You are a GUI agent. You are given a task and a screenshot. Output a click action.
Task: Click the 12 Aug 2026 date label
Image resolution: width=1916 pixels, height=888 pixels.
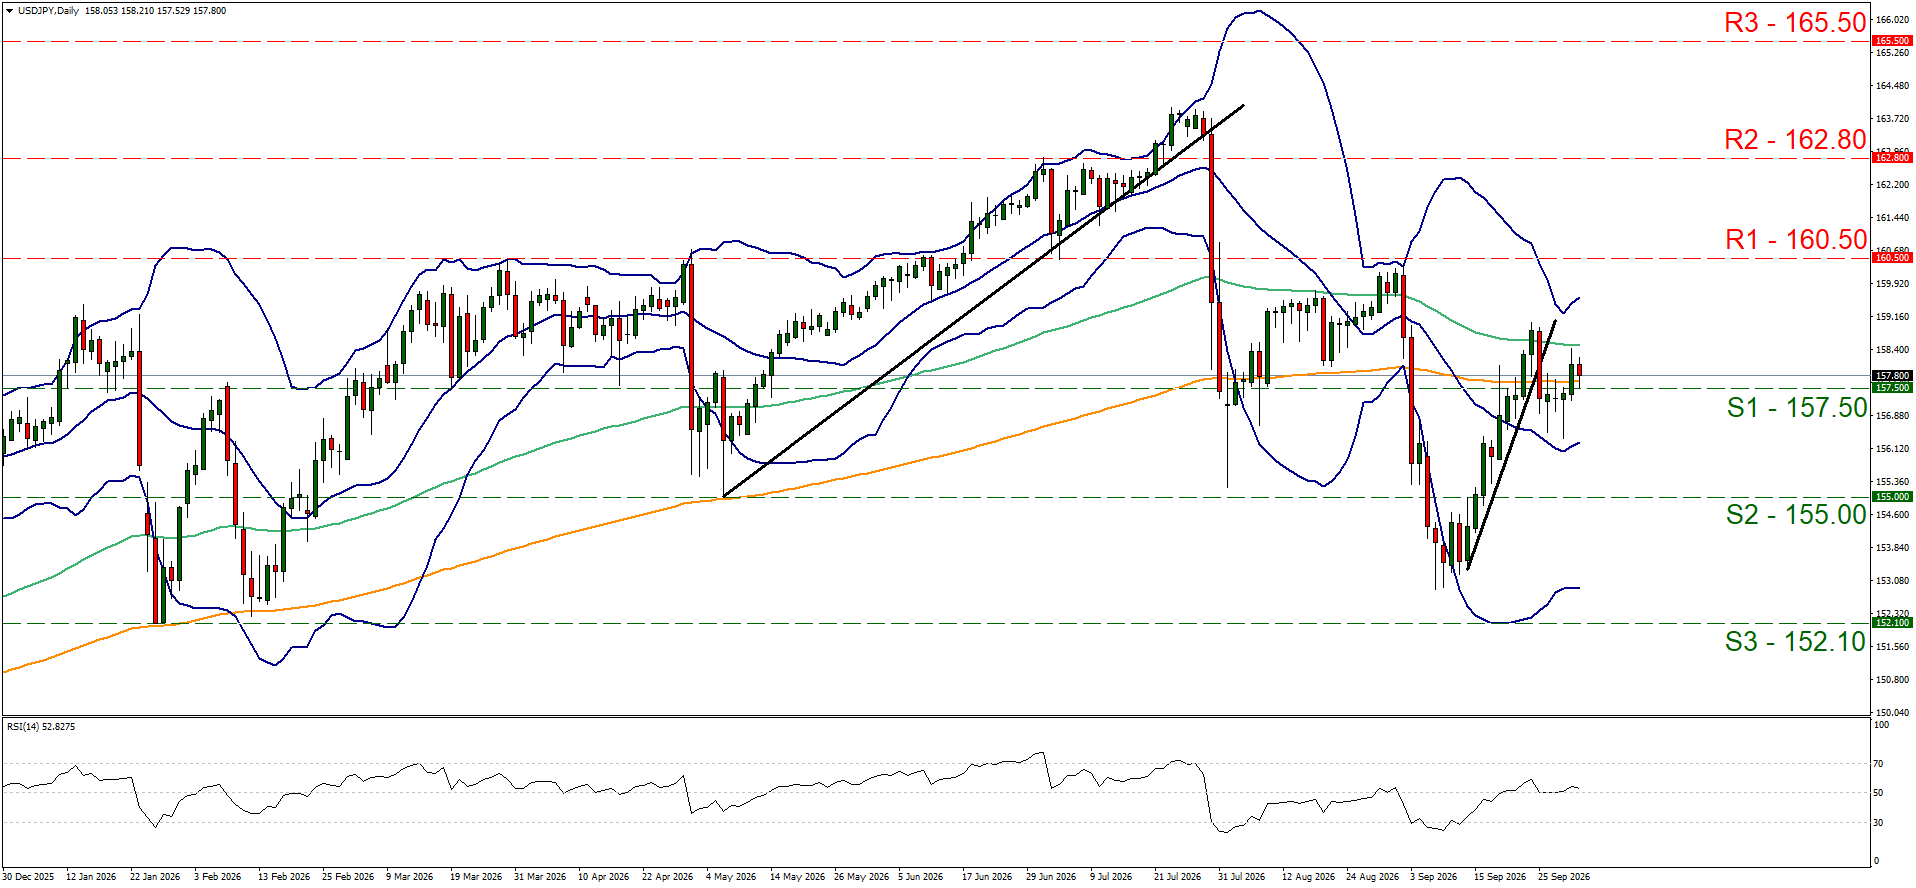pyautogui.click(x=1308, y=877)
